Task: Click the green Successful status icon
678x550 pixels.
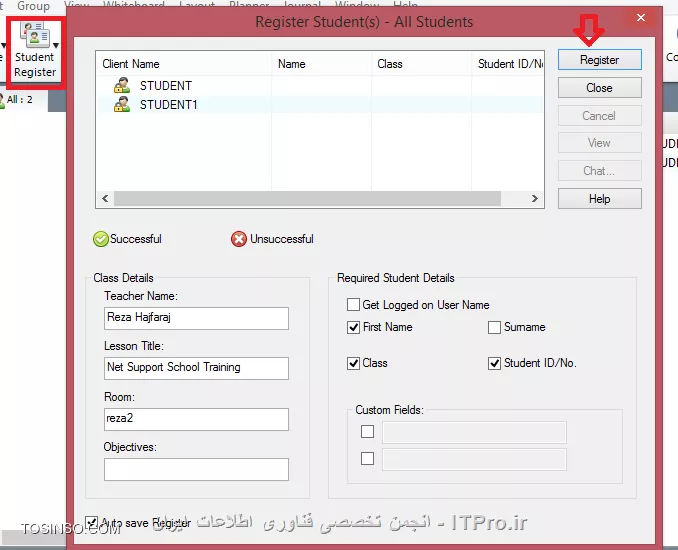Action: tap(101, 239)
